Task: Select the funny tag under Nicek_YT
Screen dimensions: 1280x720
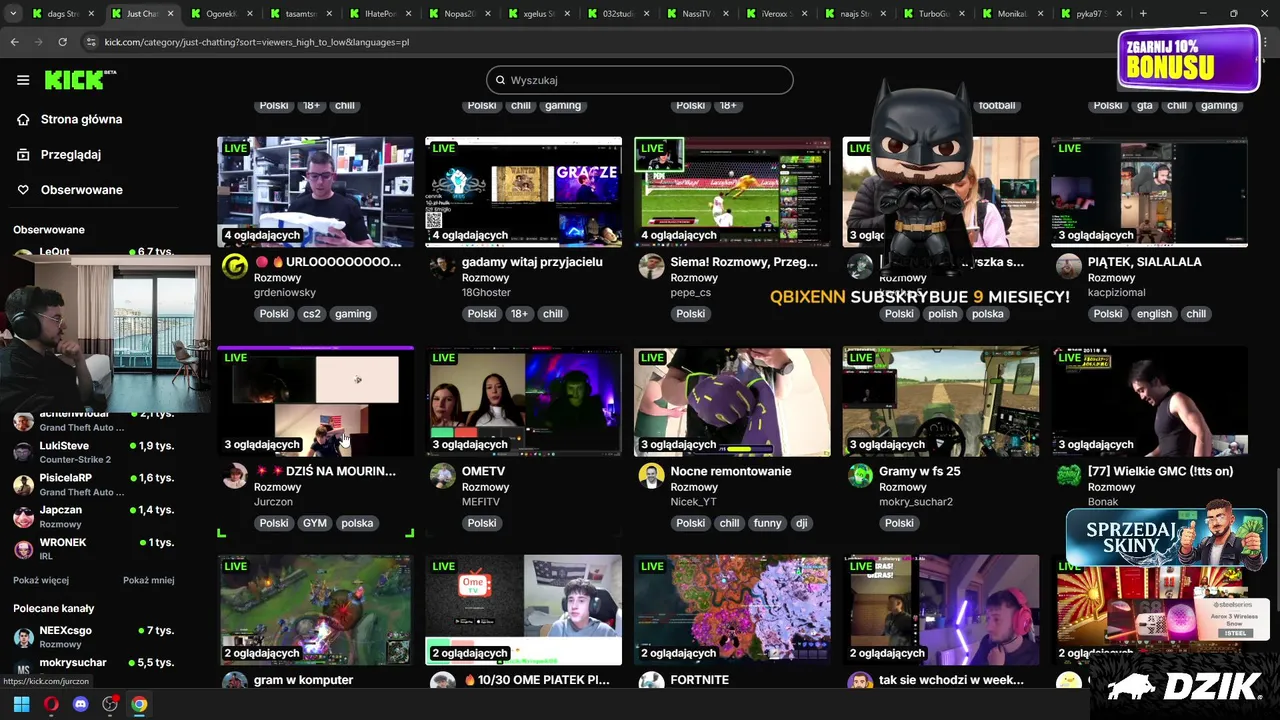Action: pyautogui.click(x=768, y=523)
